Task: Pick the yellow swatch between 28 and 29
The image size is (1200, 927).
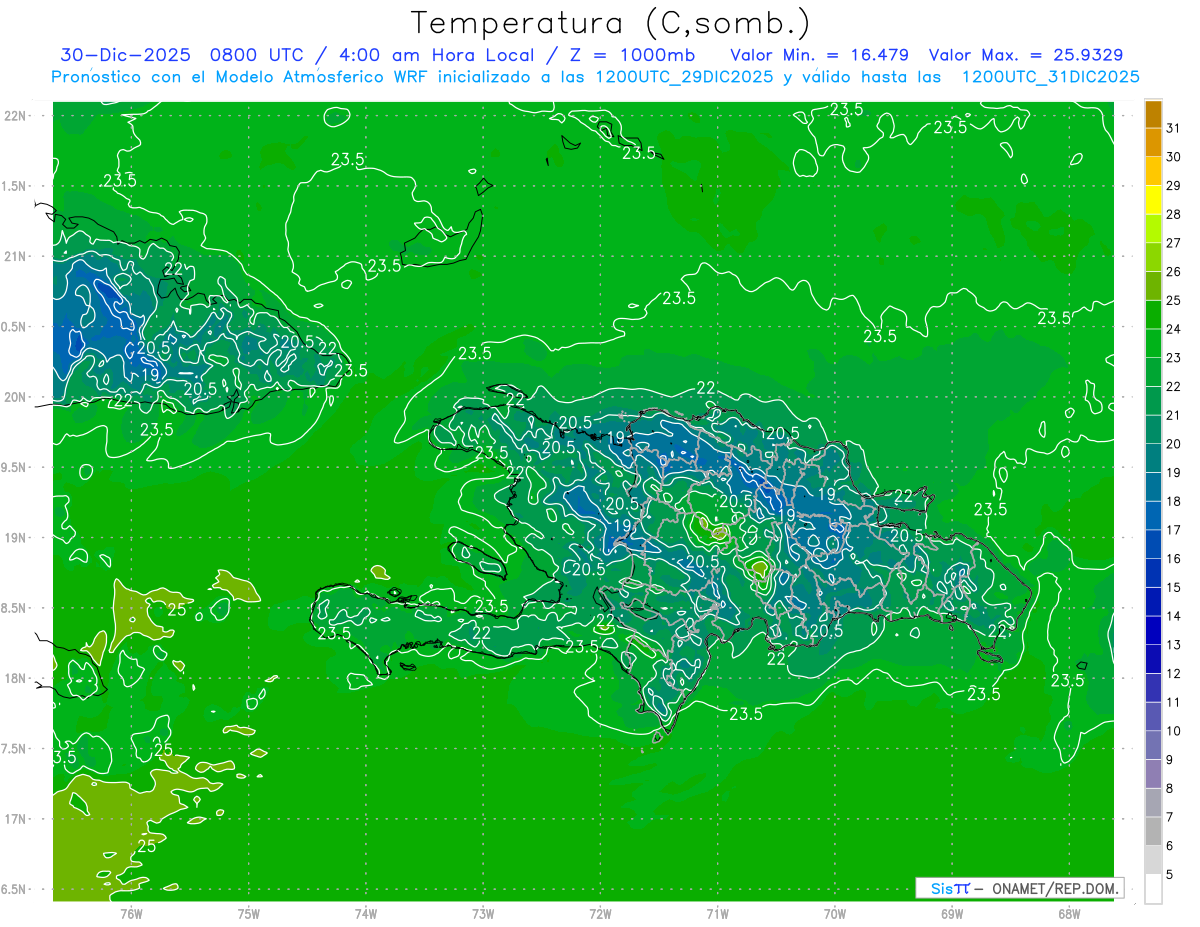Action: coord(1153,200)
